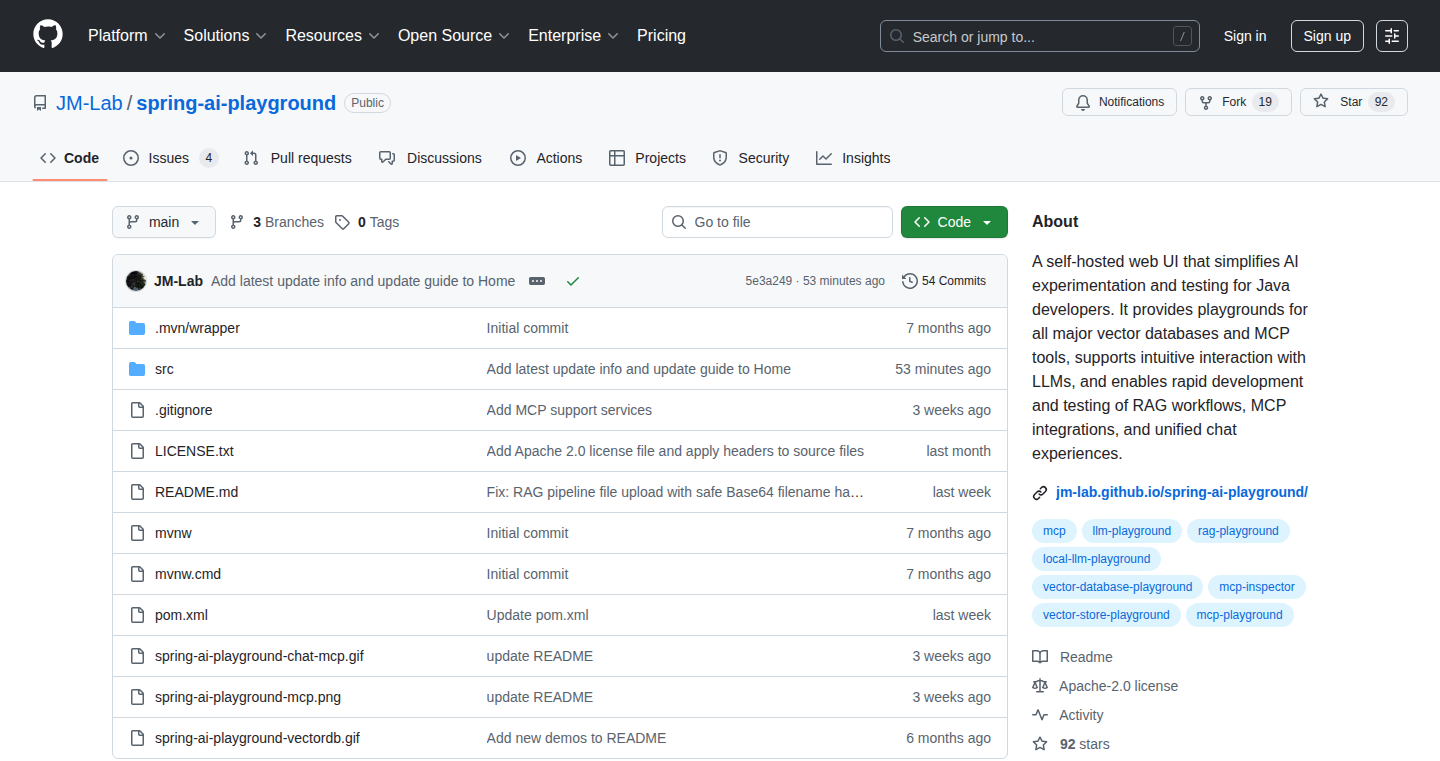Open the Issues tab
This screenshot has height=761, width=1440.
coord(170,158)
